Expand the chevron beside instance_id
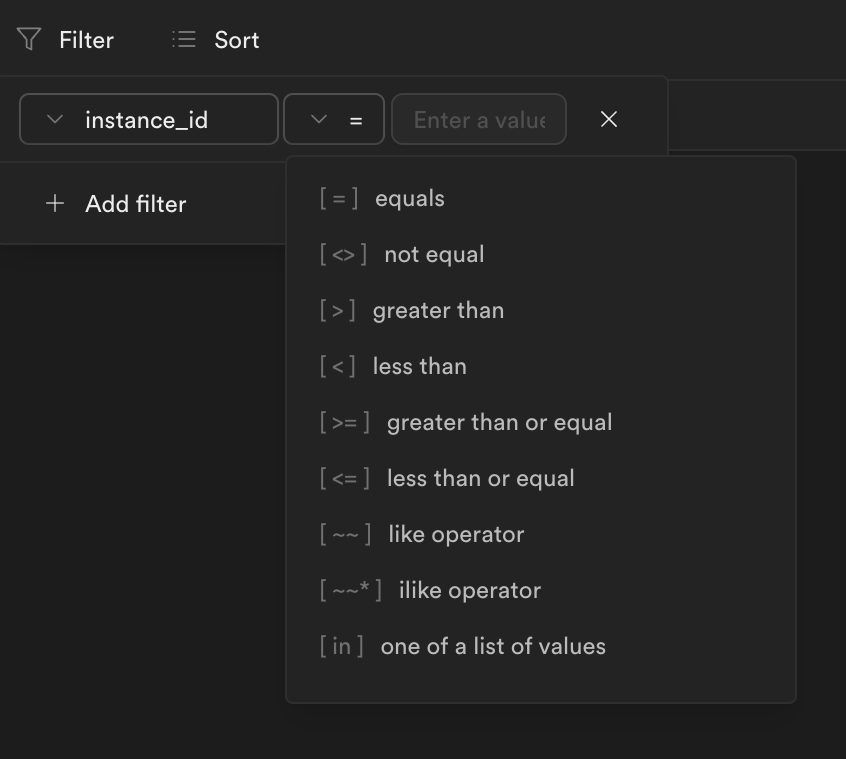 pos(55,118)
